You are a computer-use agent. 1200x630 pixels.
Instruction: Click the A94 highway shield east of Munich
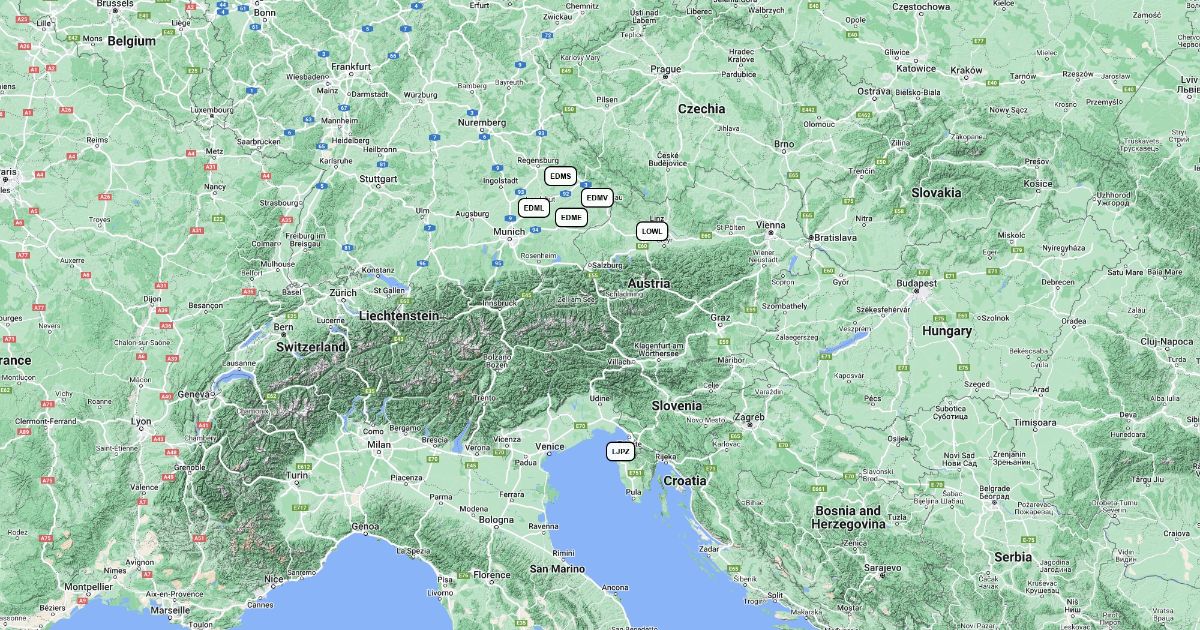tap(536, 229)
